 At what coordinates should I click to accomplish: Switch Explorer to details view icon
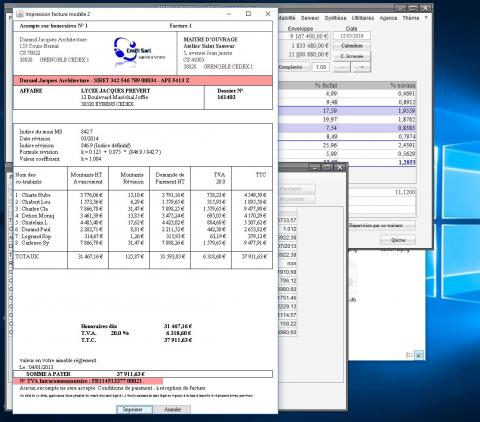pos(409,355)
